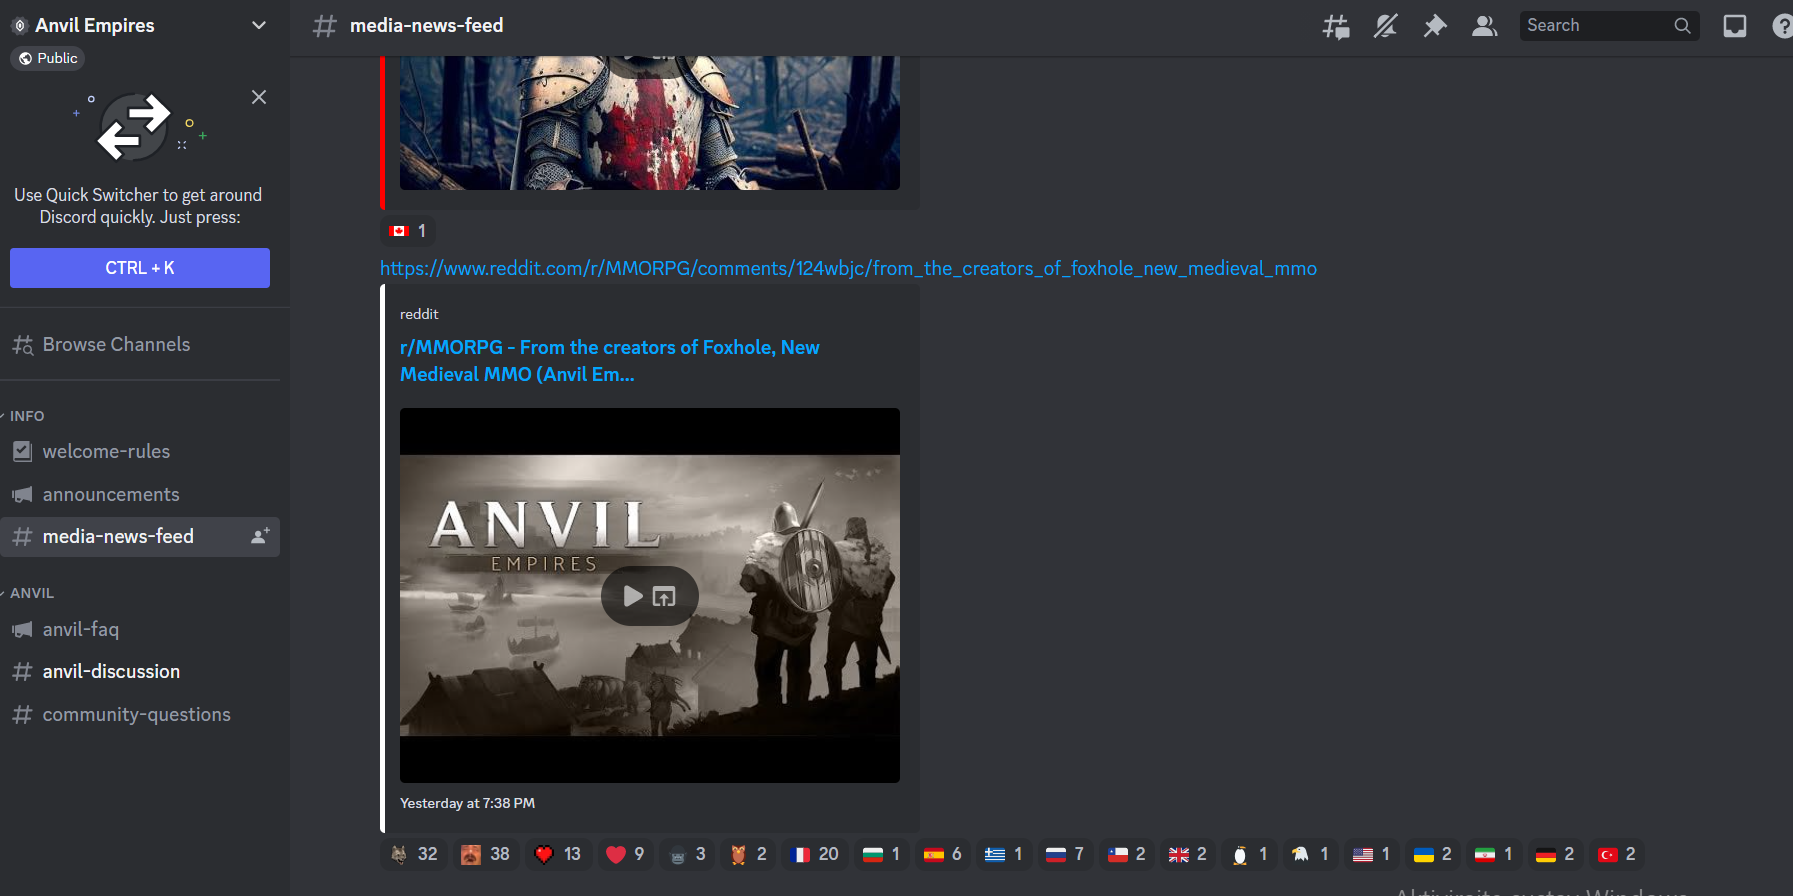Switch to the anvil-discussion channel
1793x896 pixels.
111,672
